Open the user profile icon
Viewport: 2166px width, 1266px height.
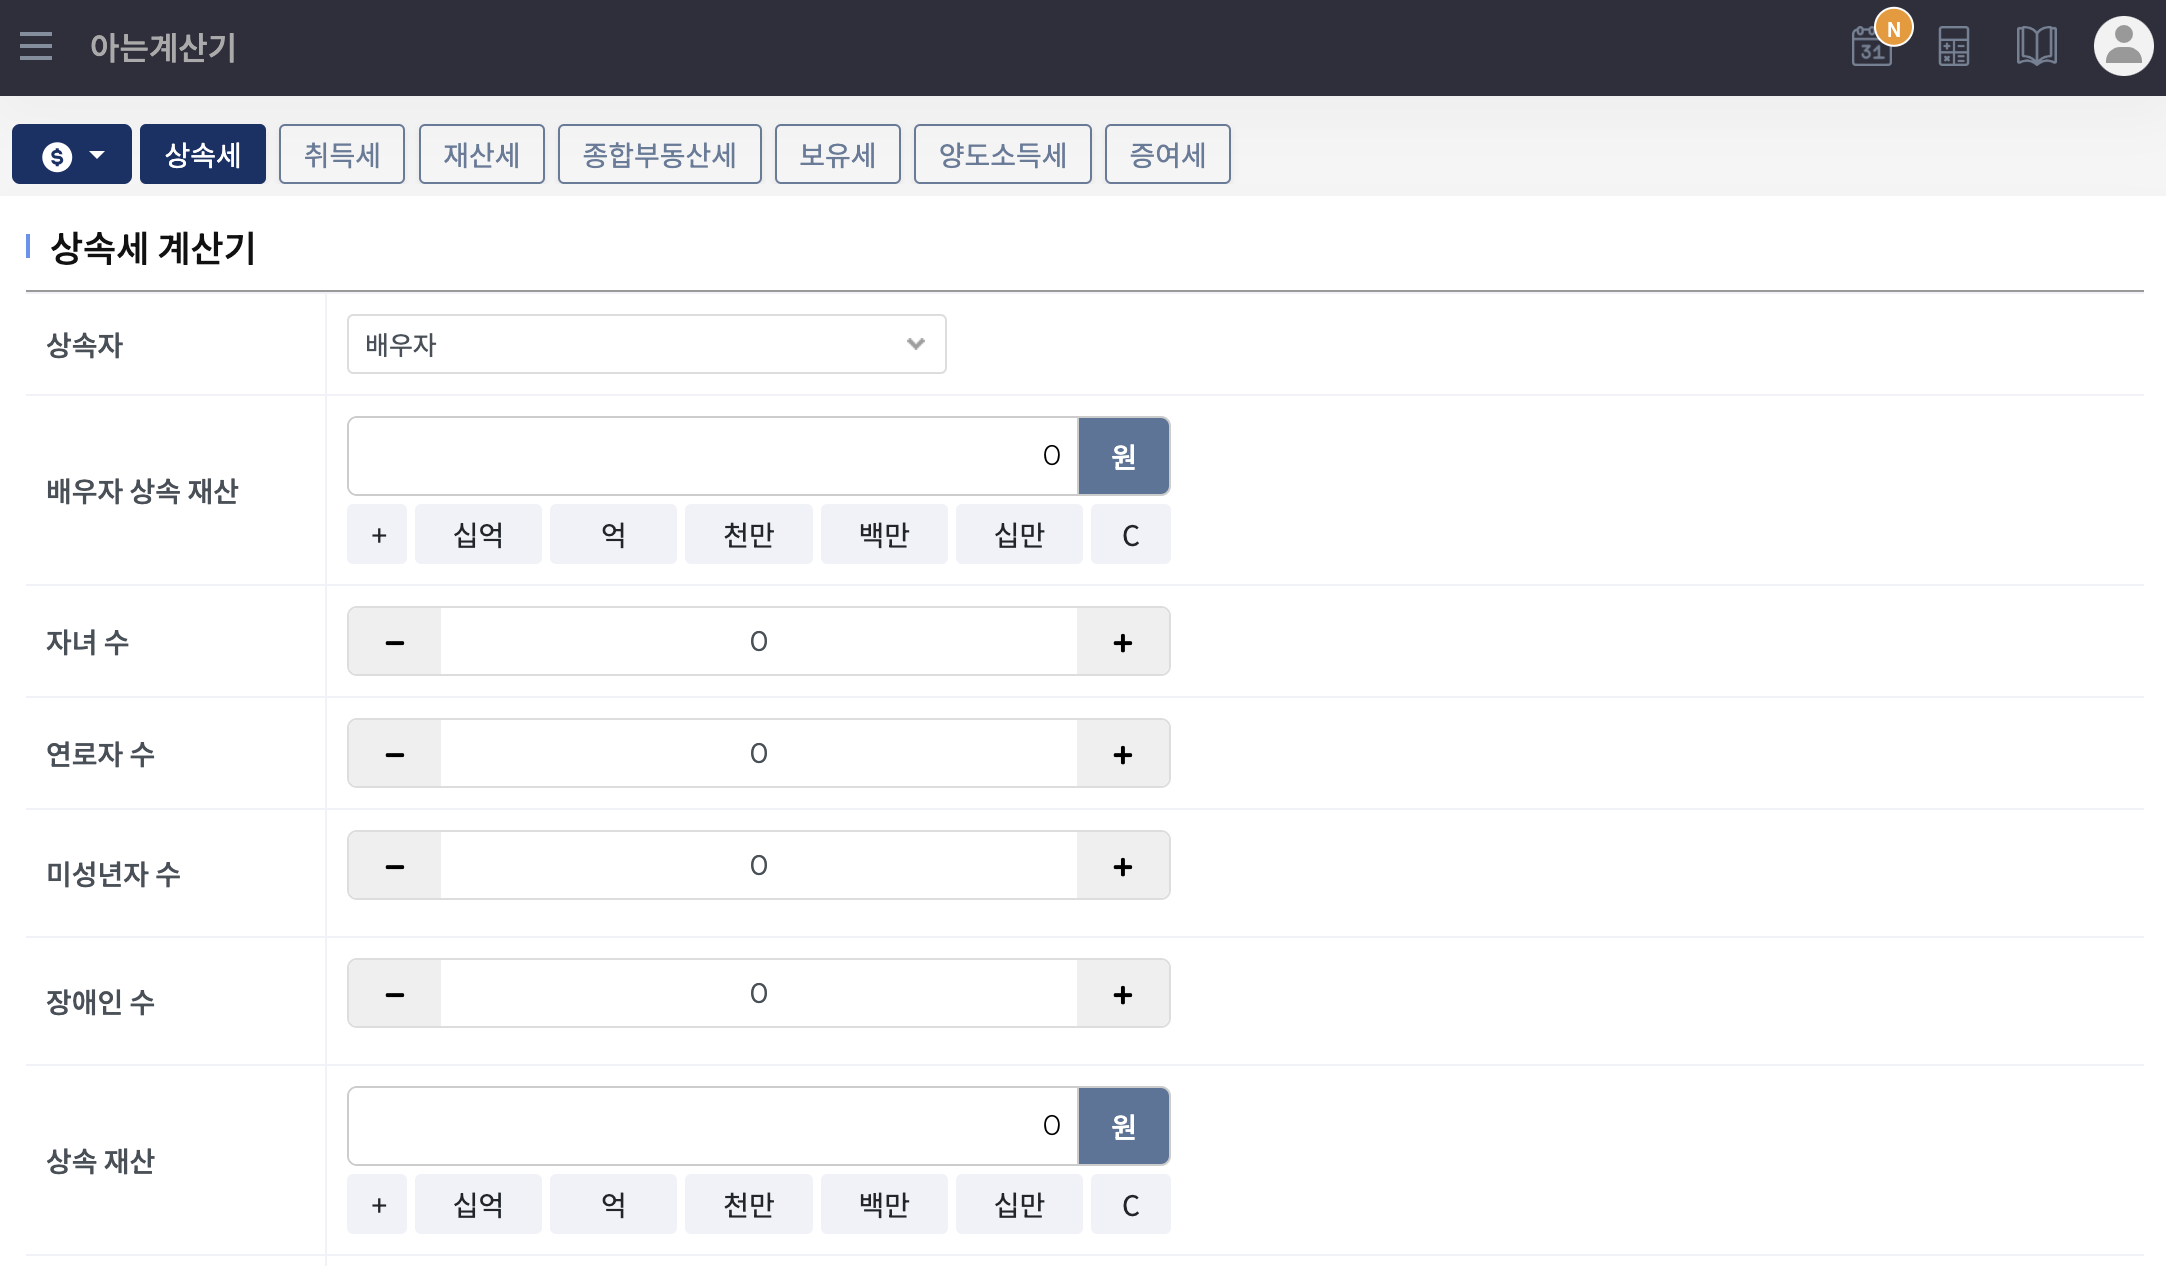(2122, 46)
